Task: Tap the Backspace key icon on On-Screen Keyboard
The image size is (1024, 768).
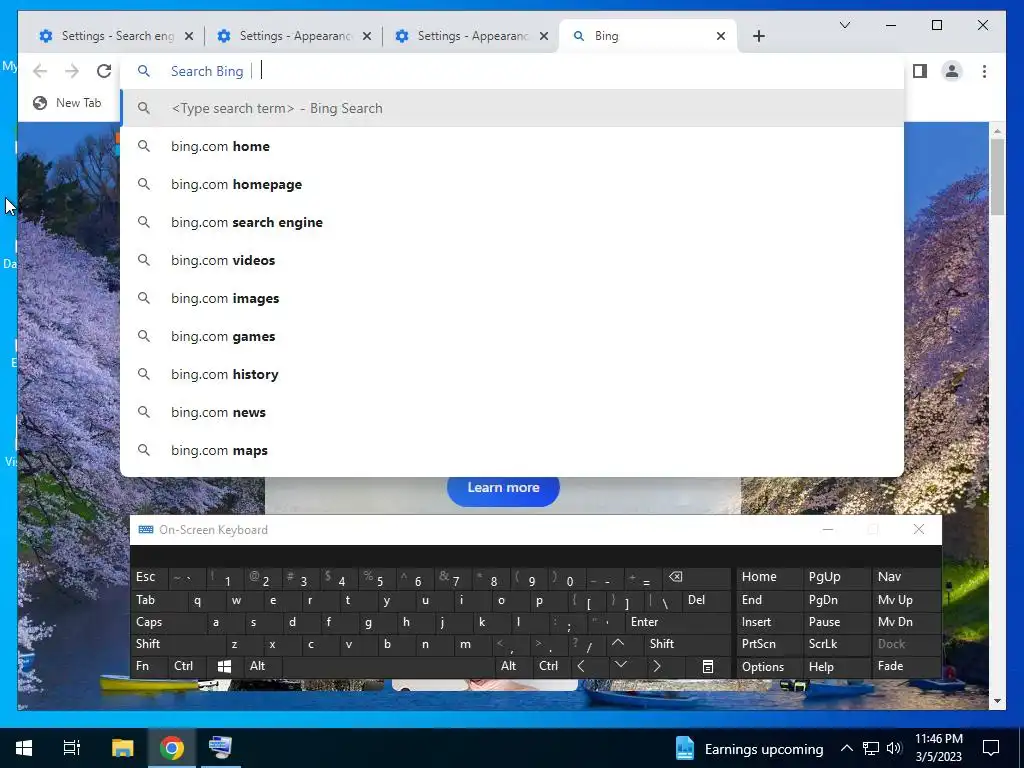Action: pyautogui.click(x=696, y=577)
